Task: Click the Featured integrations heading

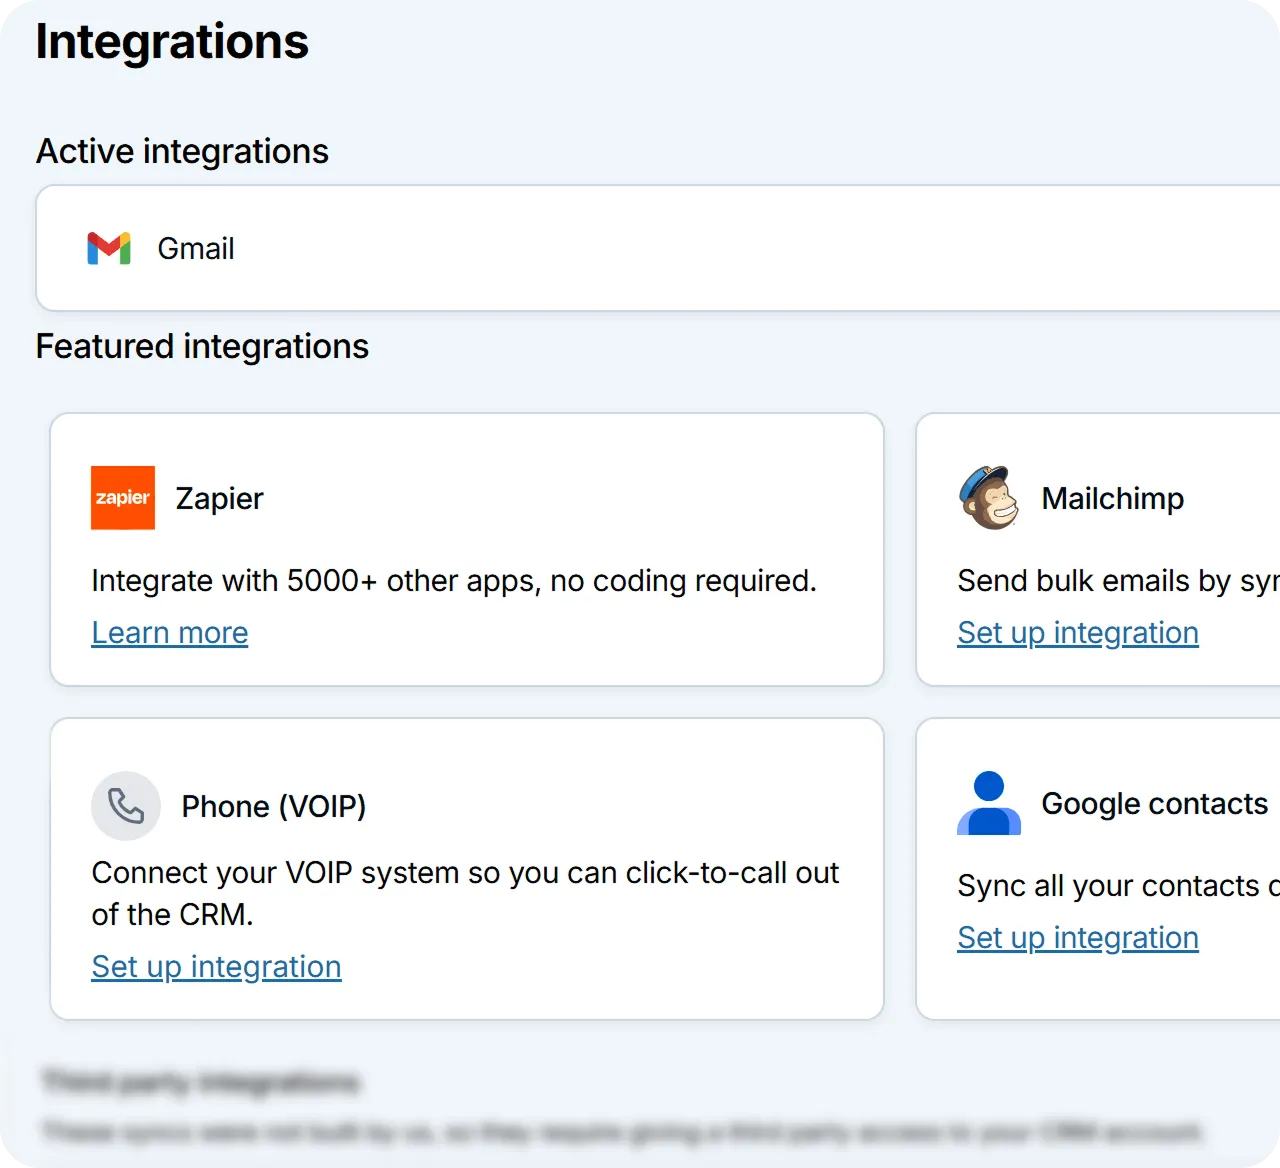Action: [202, 346]
